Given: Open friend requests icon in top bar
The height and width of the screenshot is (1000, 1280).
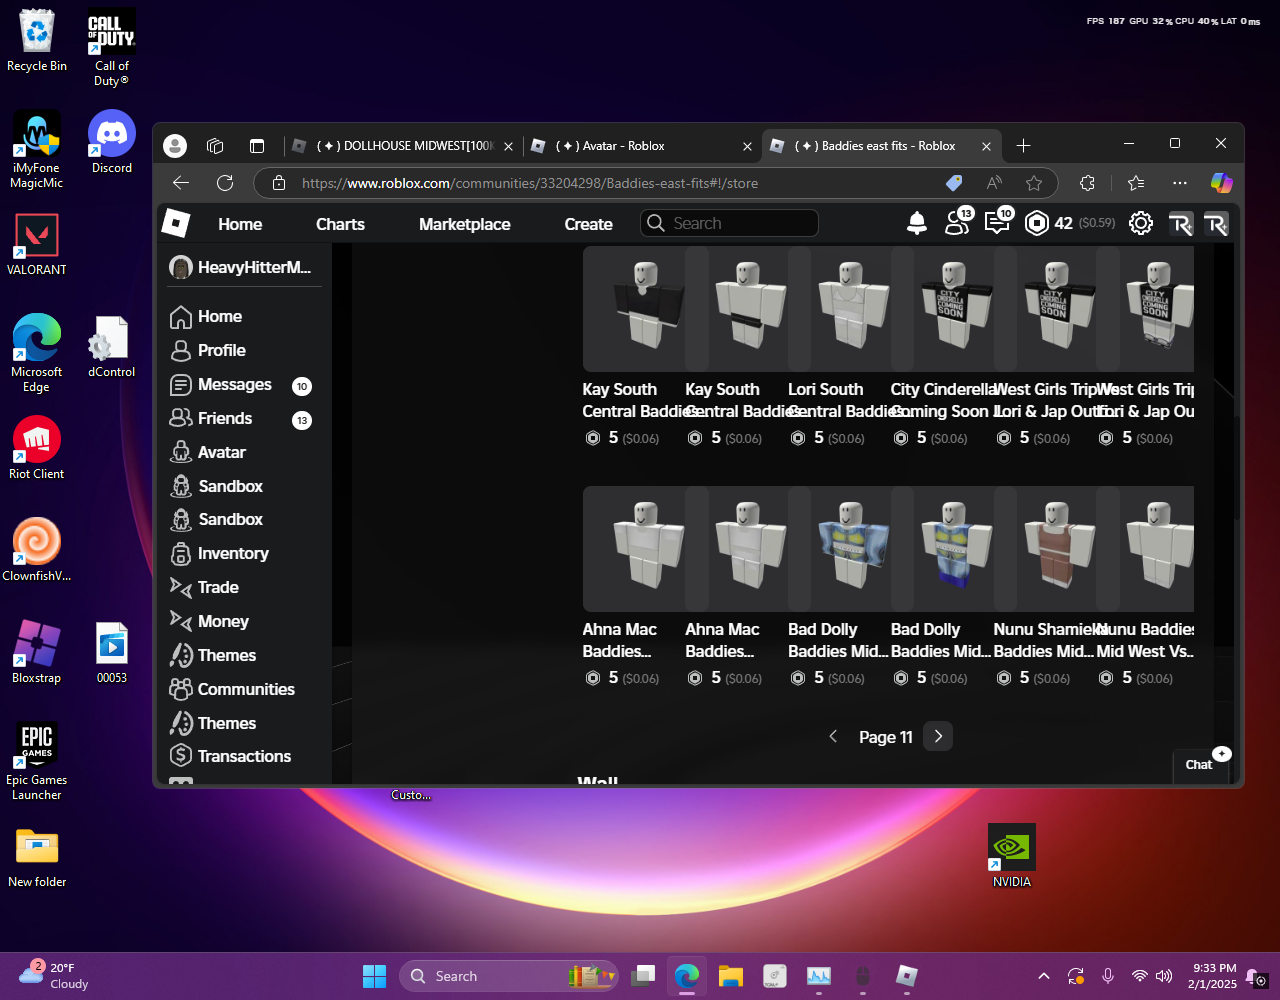Looking at the screenshot, I should [x=957, y=224].
